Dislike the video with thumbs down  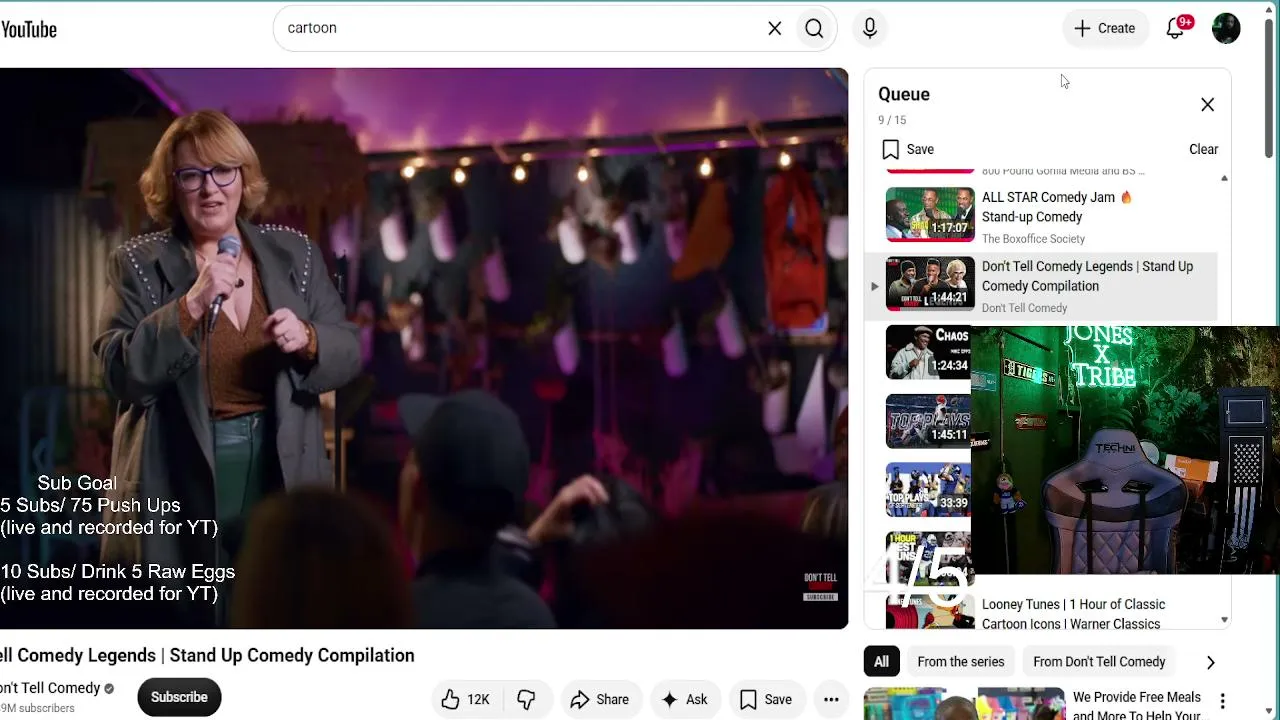tap(526, 699)
